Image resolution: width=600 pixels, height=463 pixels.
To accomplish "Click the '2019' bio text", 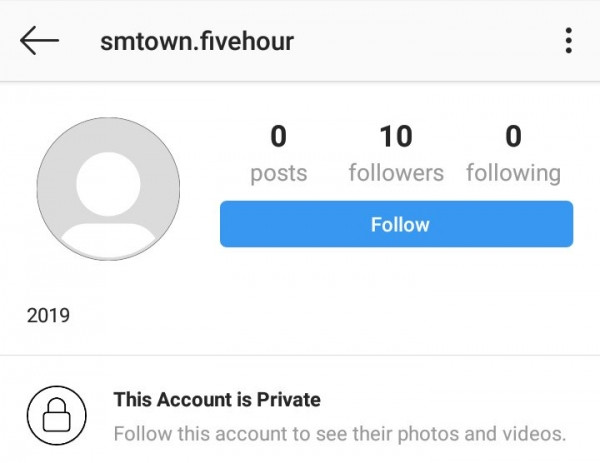I will coord(48,316).
